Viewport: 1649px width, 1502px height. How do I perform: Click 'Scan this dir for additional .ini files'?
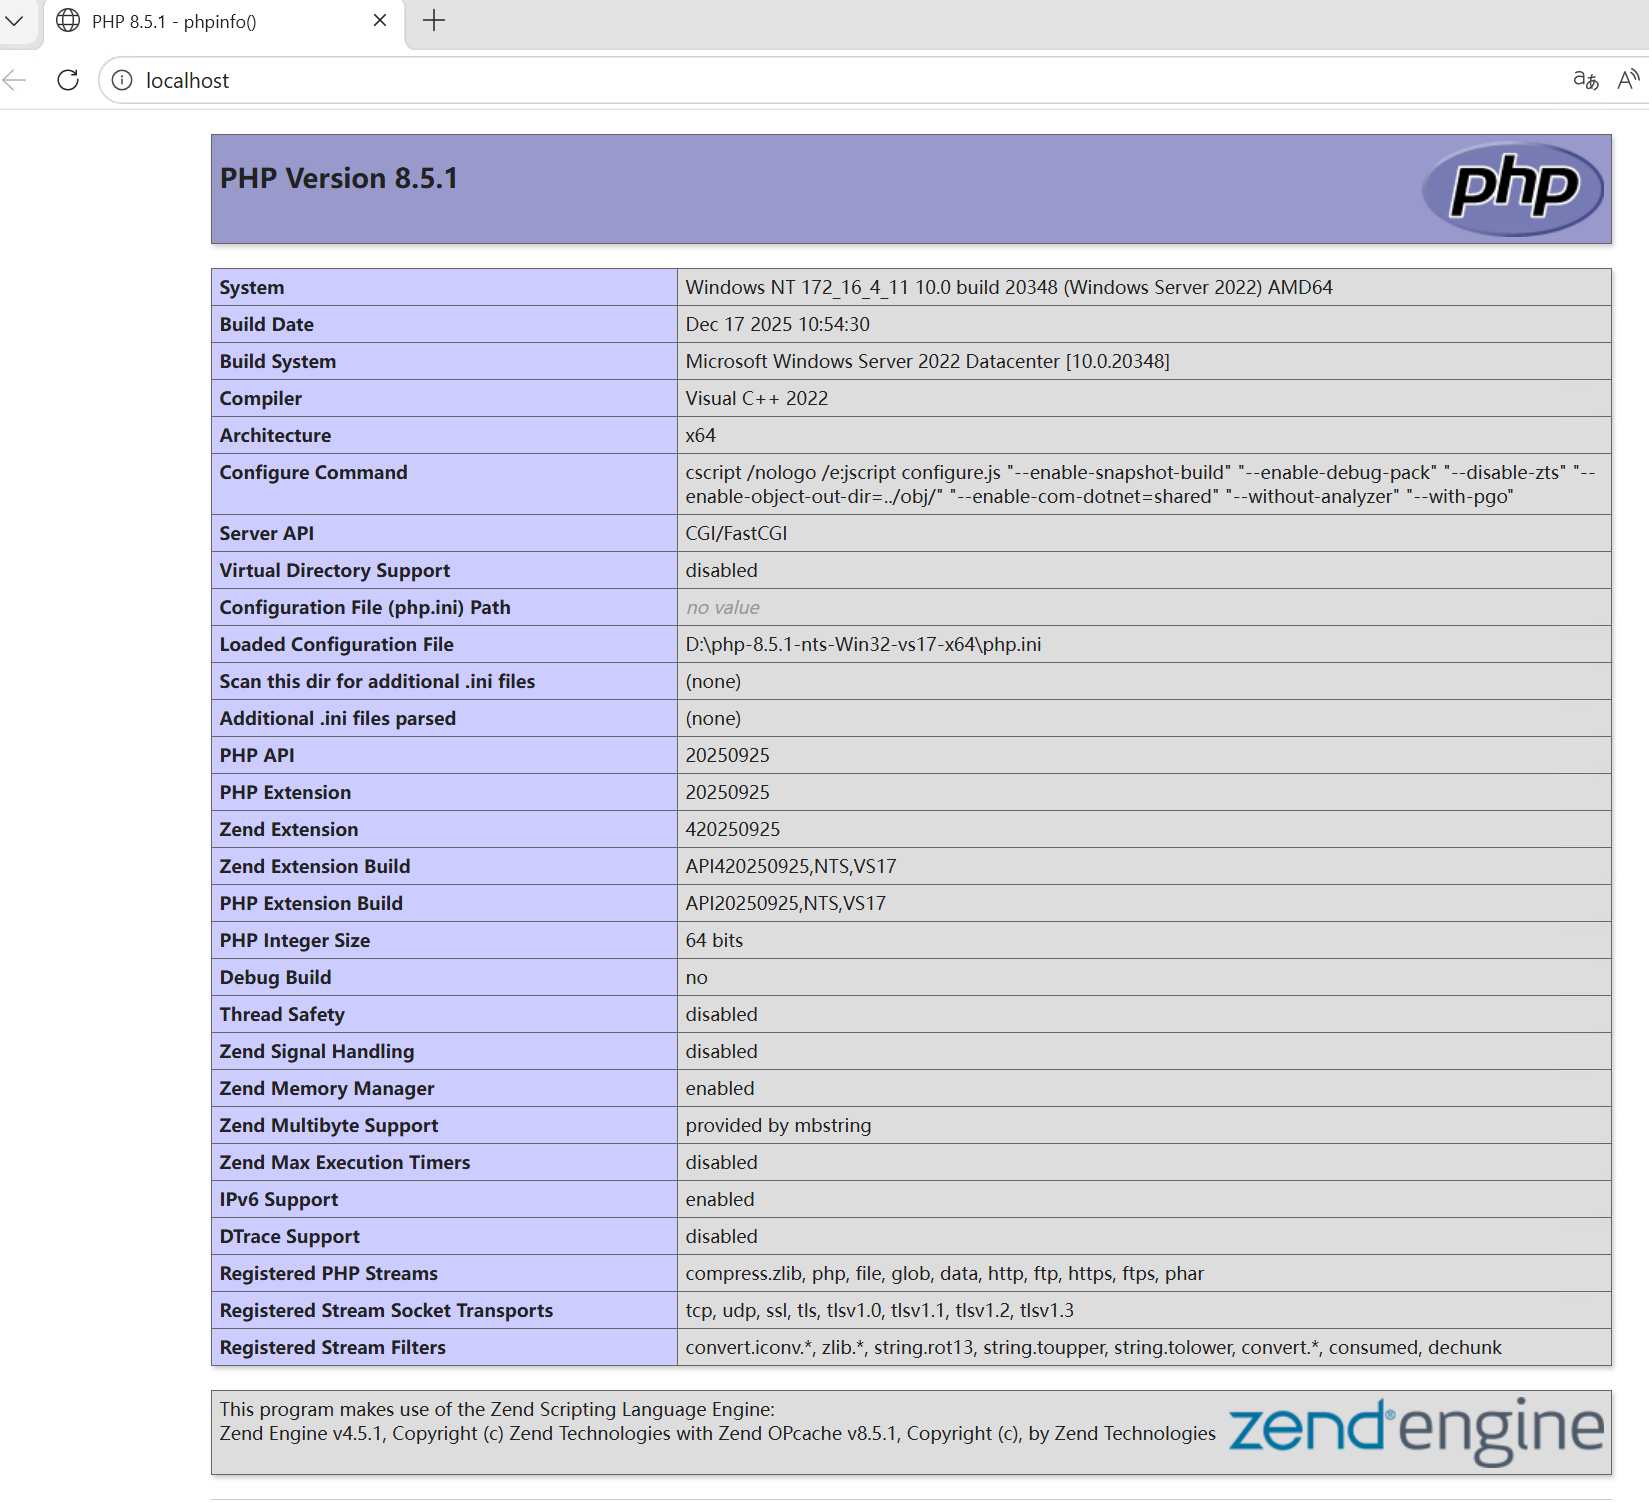(378, 682)
